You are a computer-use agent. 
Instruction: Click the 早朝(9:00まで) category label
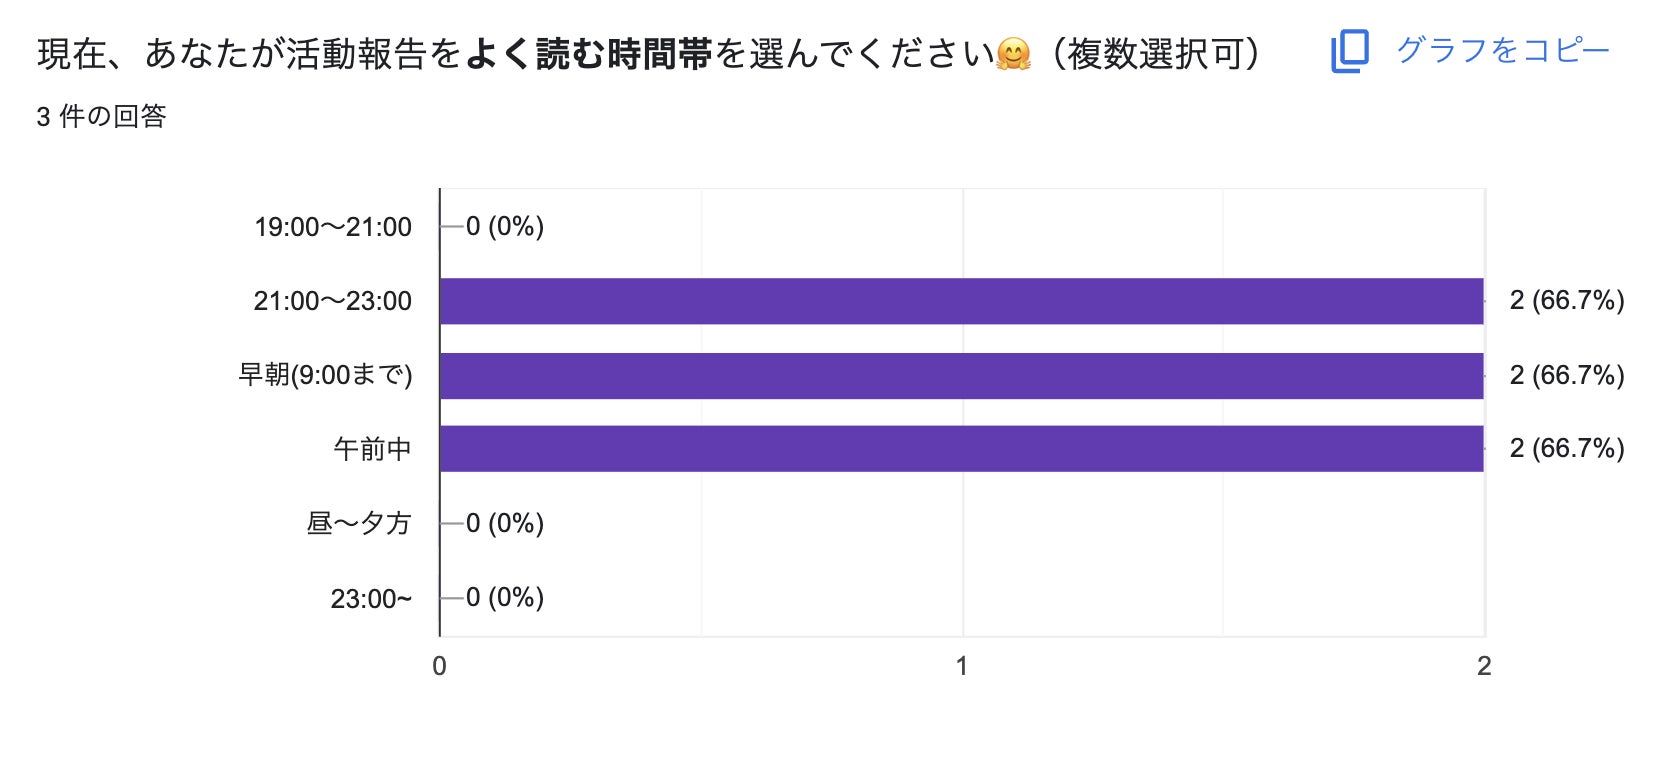pos(325,375)
